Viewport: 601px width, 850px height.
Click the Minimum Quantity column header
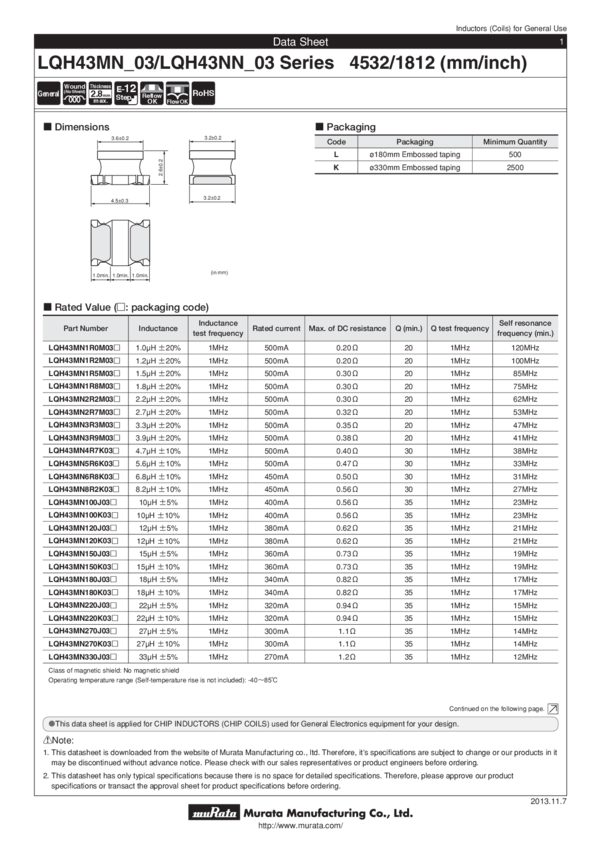click(515, 141)
